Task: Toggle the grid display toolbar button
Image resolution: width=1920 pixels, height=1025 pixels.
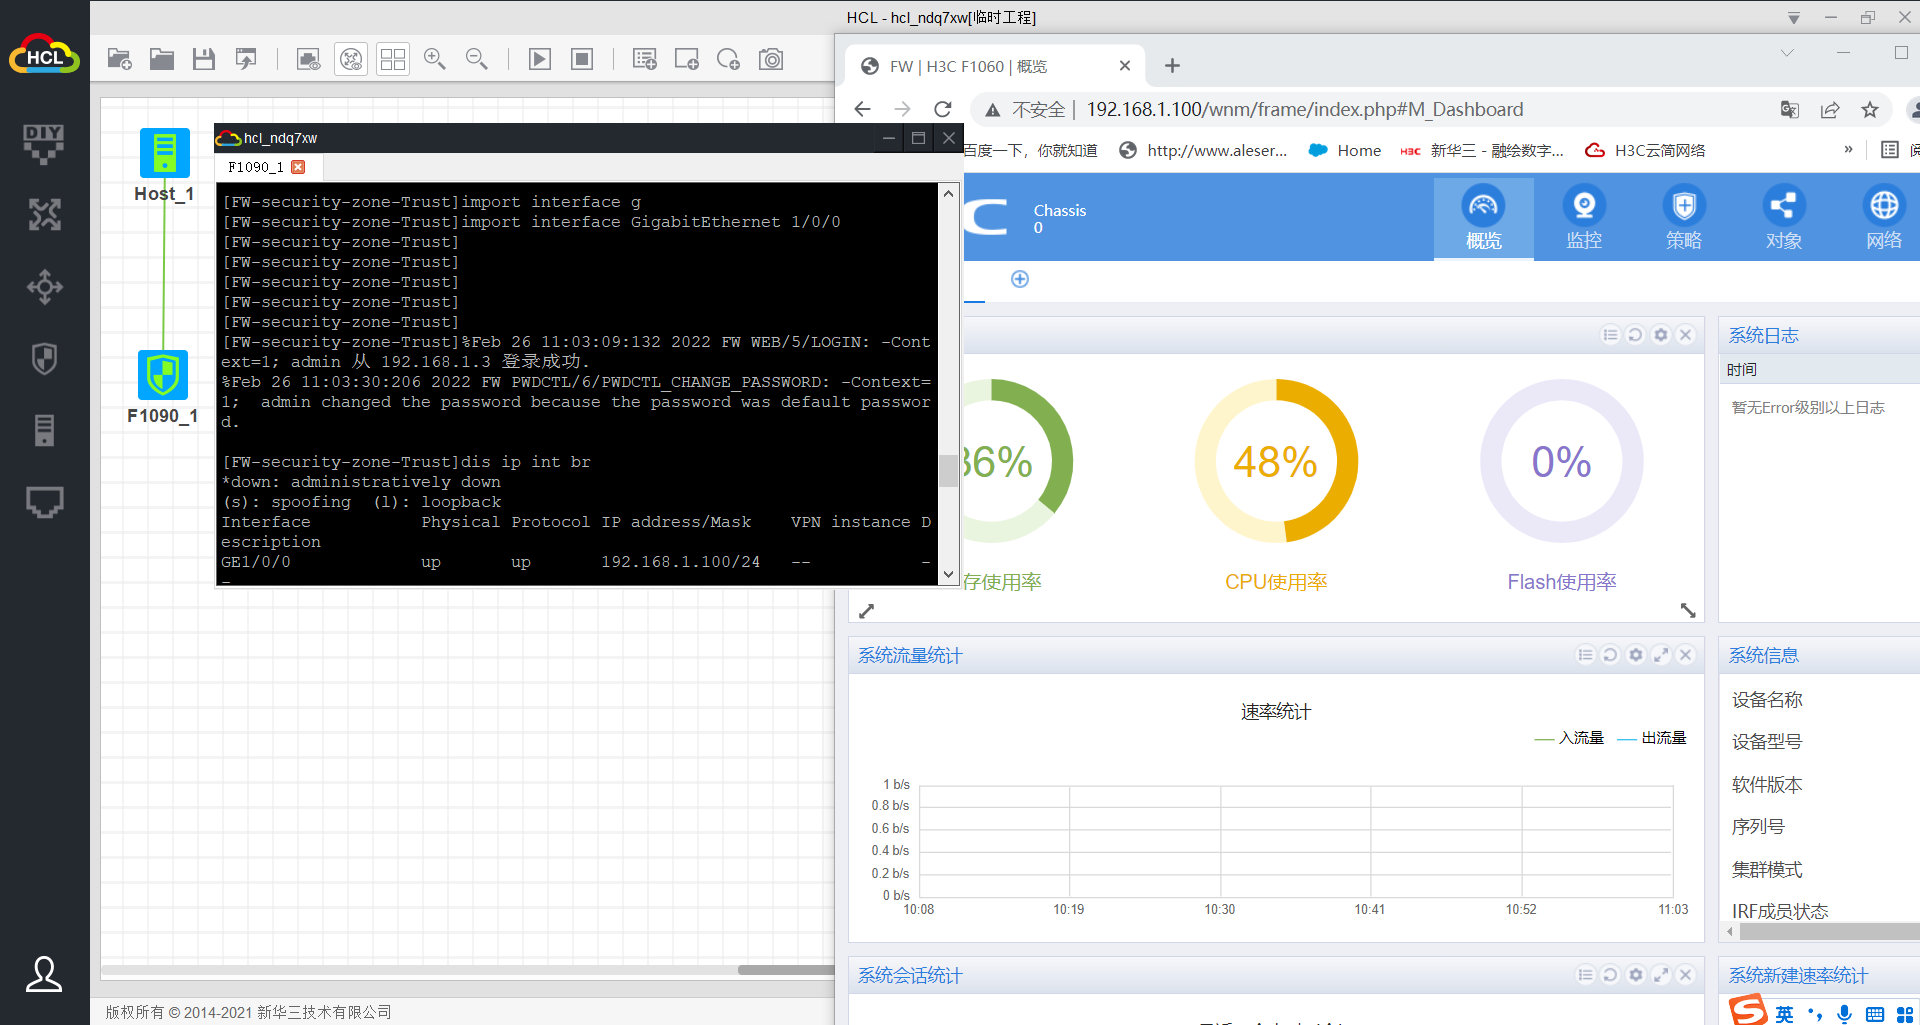Action: [393, 59]
